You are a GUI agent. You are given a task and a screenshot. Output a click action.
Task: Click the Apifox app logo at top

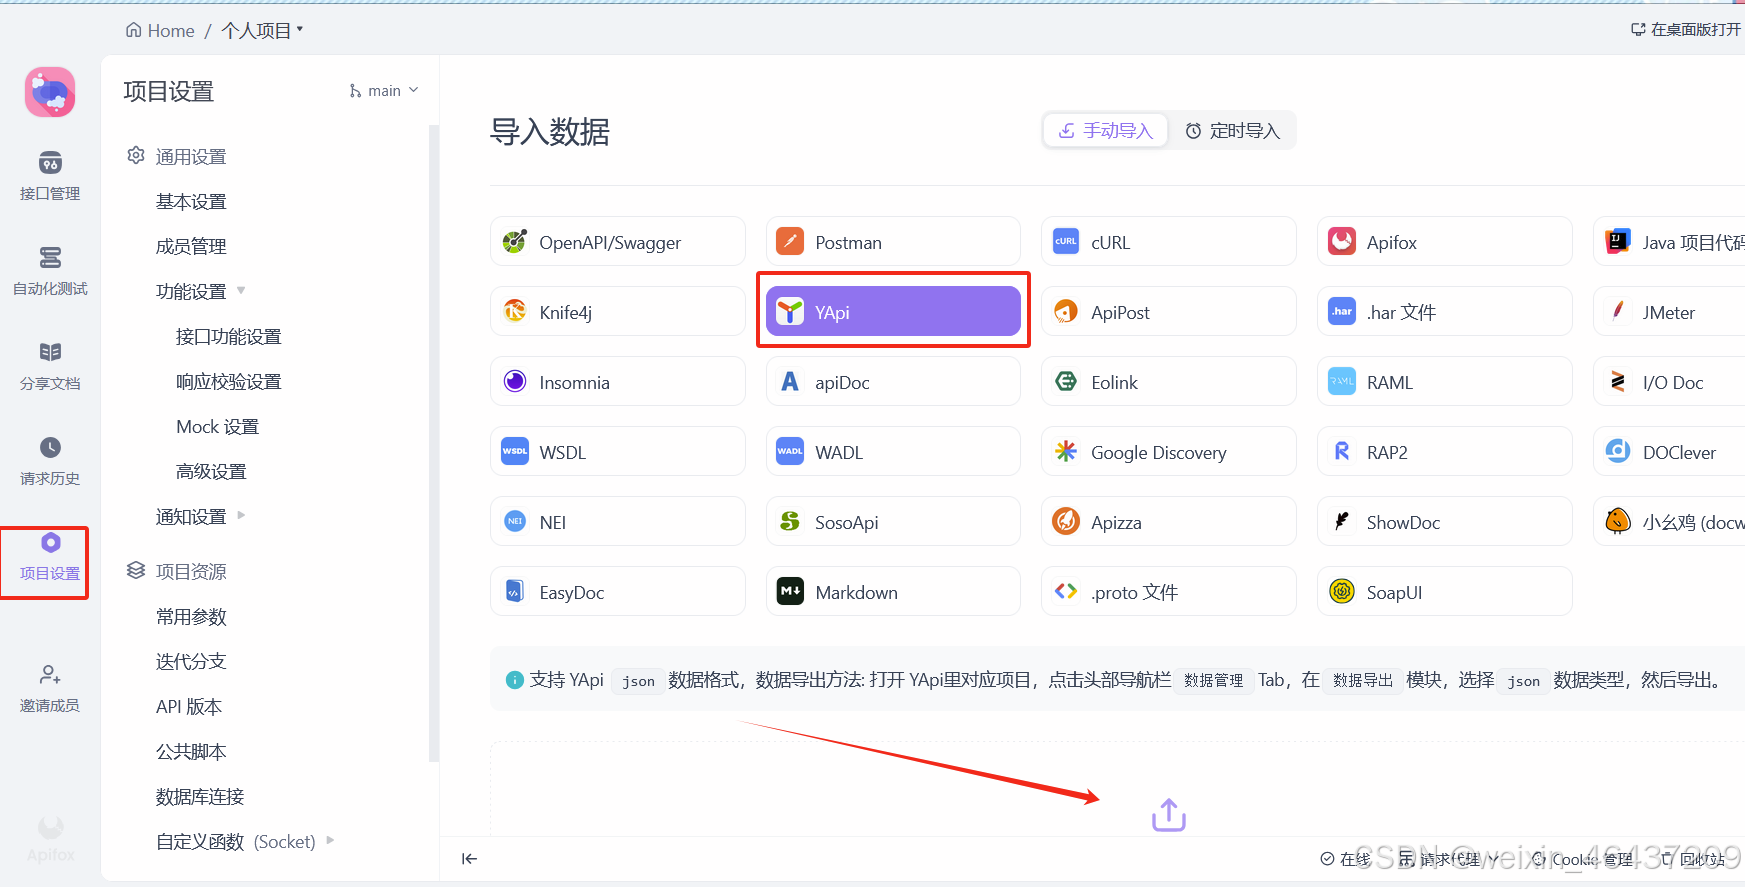(x=50, y=92)
